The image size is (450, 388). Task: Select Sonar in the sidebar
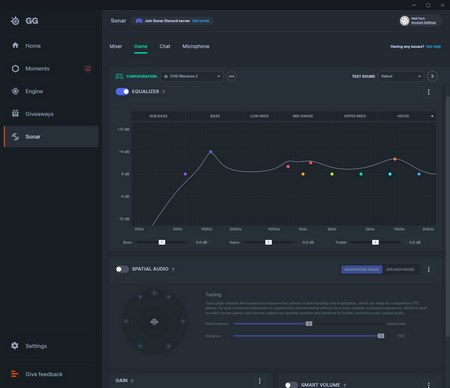tap(51, 137)
